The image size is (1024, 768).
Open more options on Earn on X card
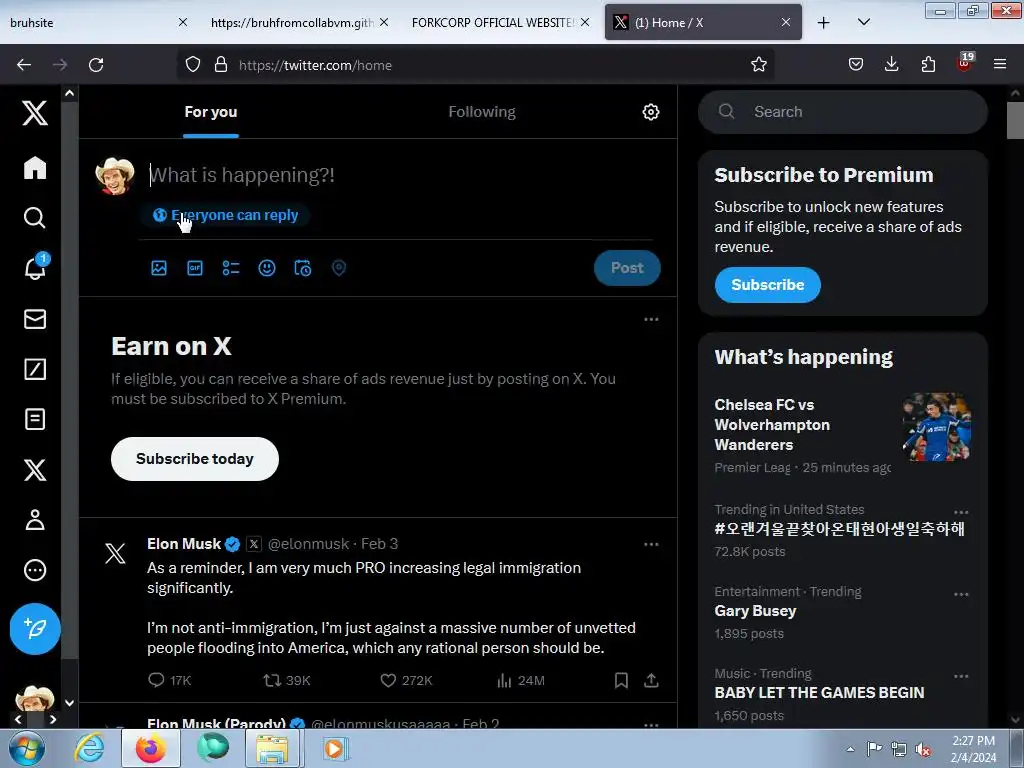(x=651, y=319)
